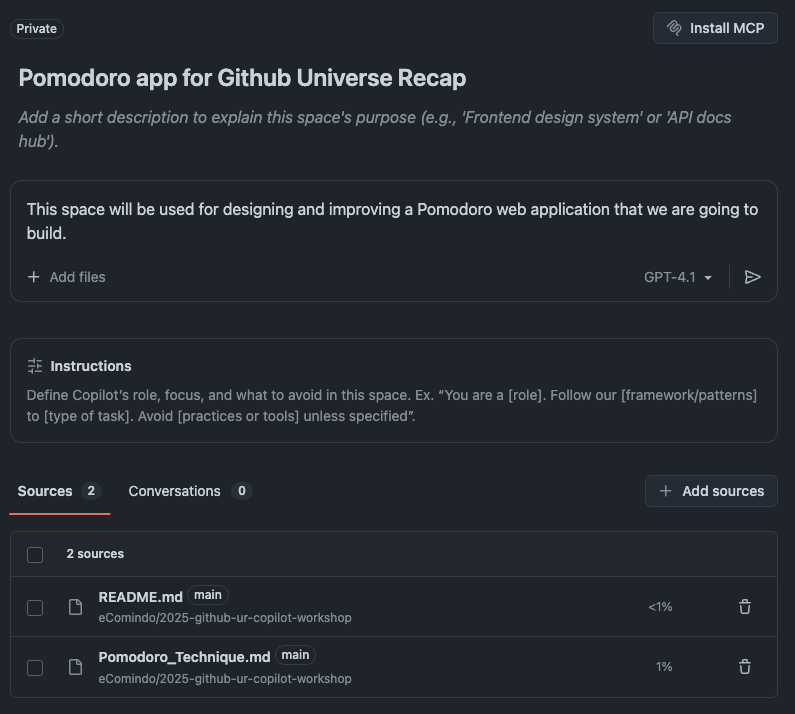Click the send arrow icon in prompt box
This screenshot has width=795, height=714.
(x=753, y=277)
